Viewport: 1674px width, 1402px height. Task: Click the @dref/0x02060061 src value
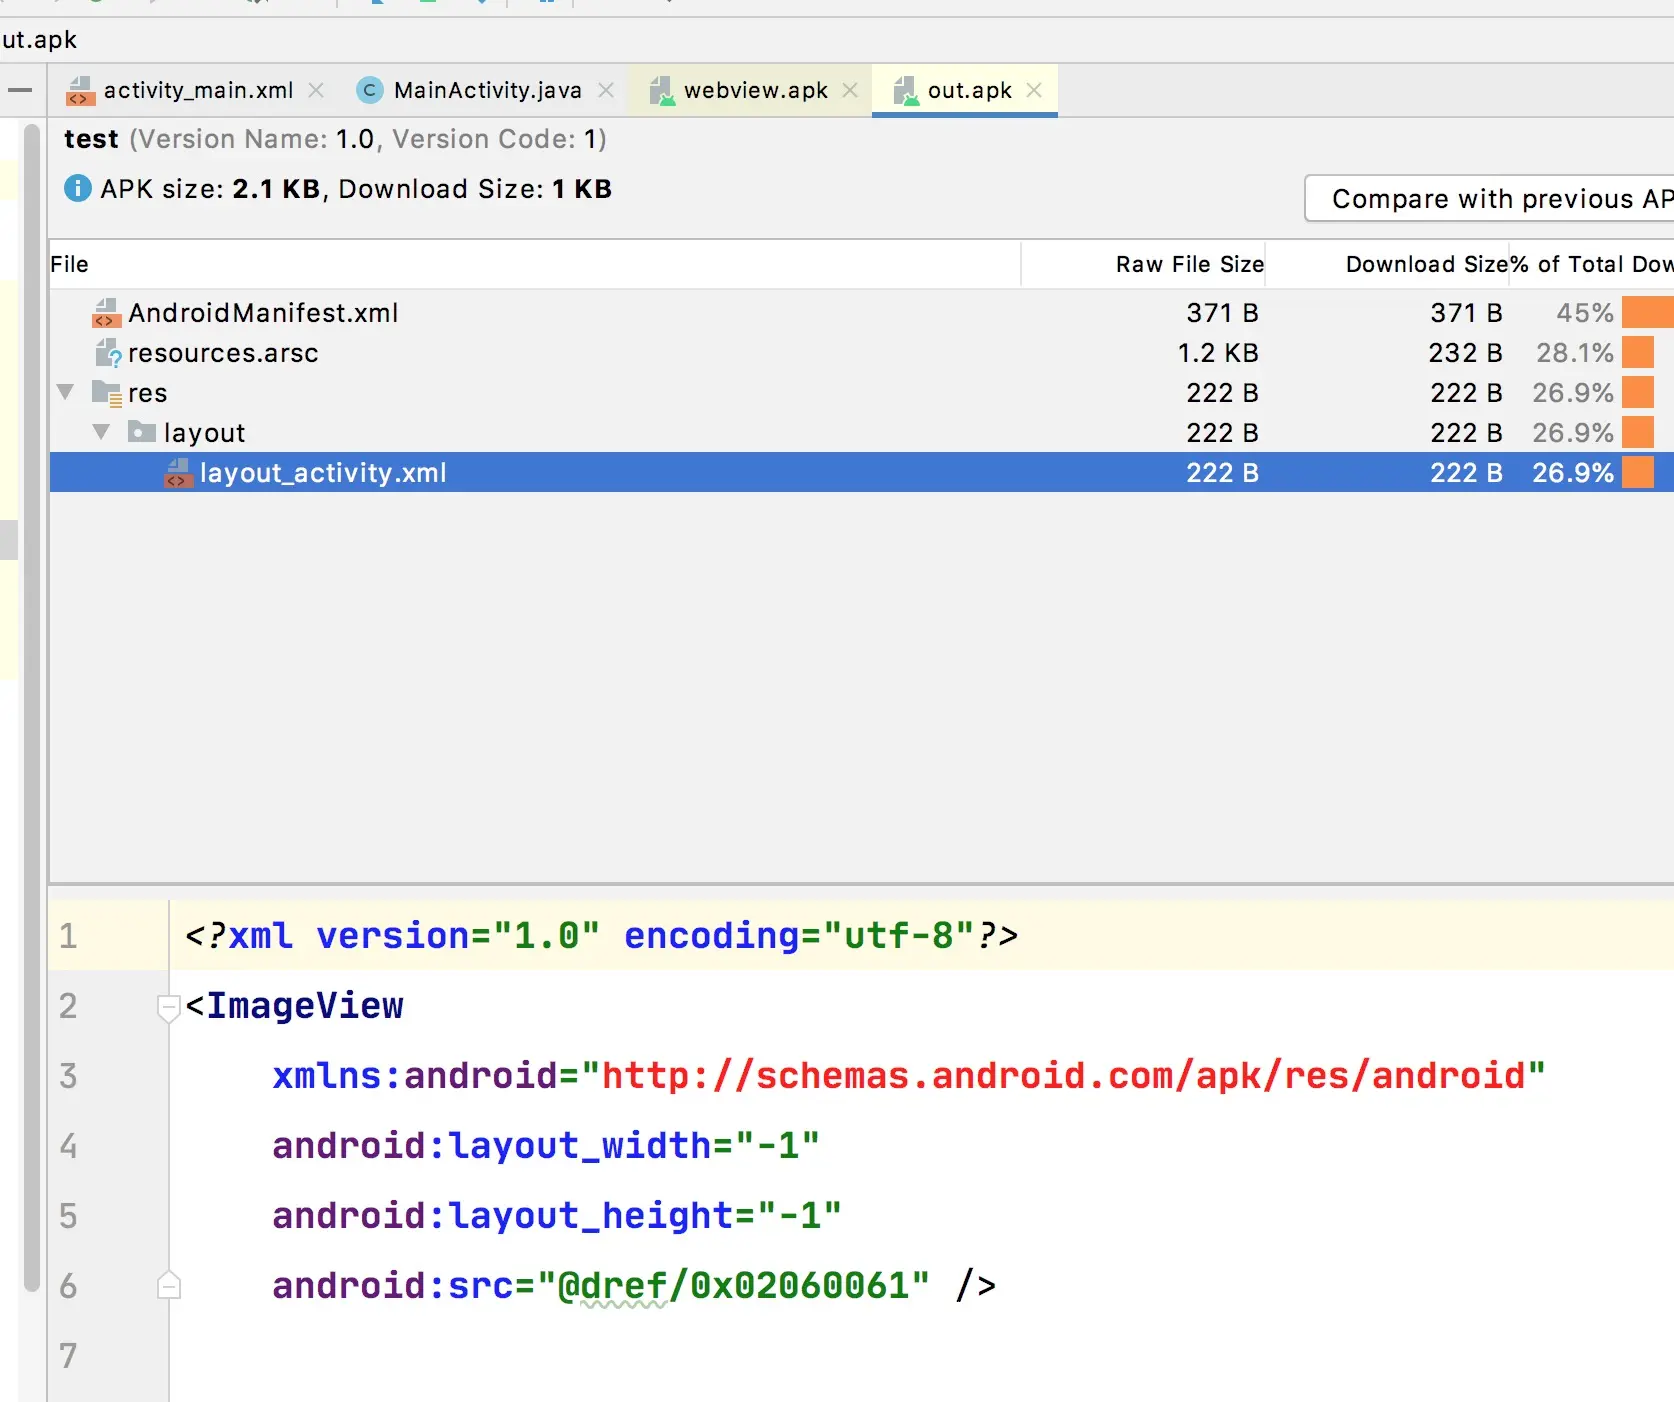(734, 1286)
